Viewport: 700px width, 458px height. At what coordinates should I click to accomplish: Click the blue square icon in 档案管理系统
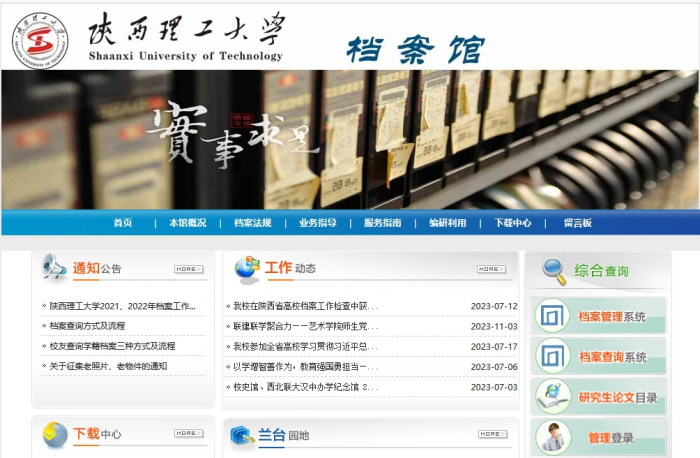(552, 316)
